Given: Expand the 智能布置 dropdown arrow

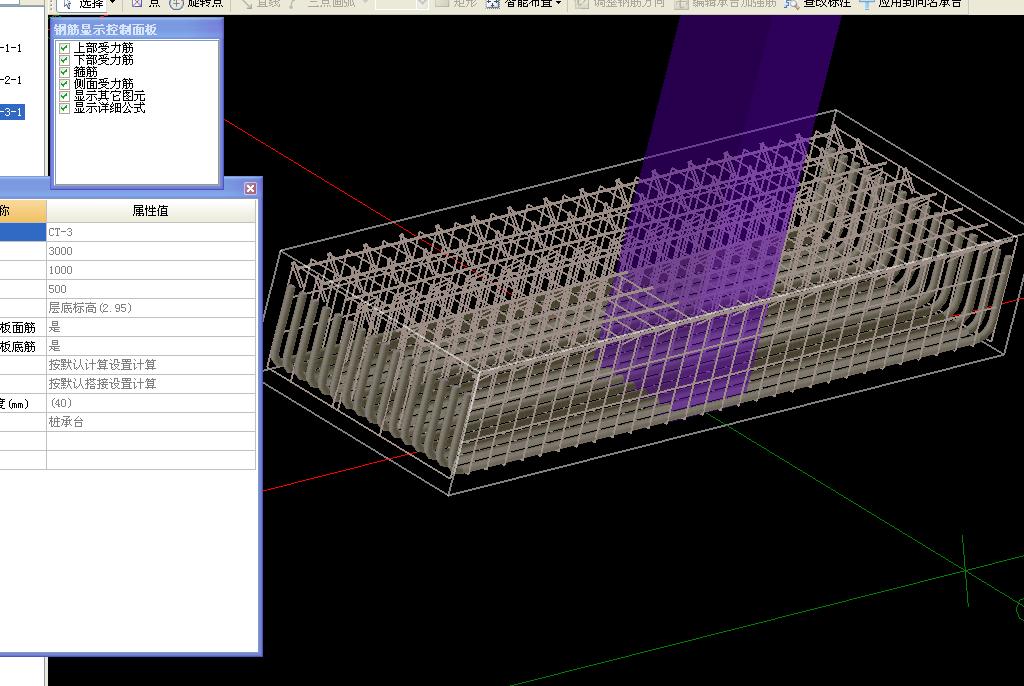Looking at the screenshot, I should tap(559, 4).
